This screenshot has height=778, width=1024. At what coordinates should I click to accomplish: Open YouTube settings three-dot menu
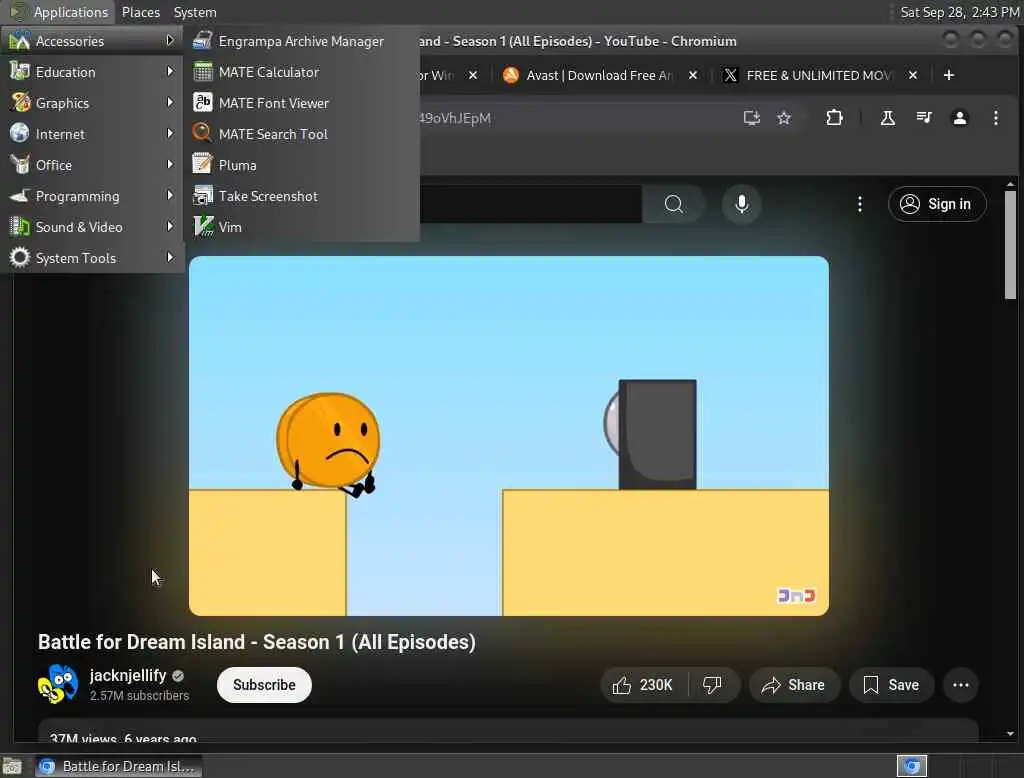pyautogui.click(x=859, y=204)
